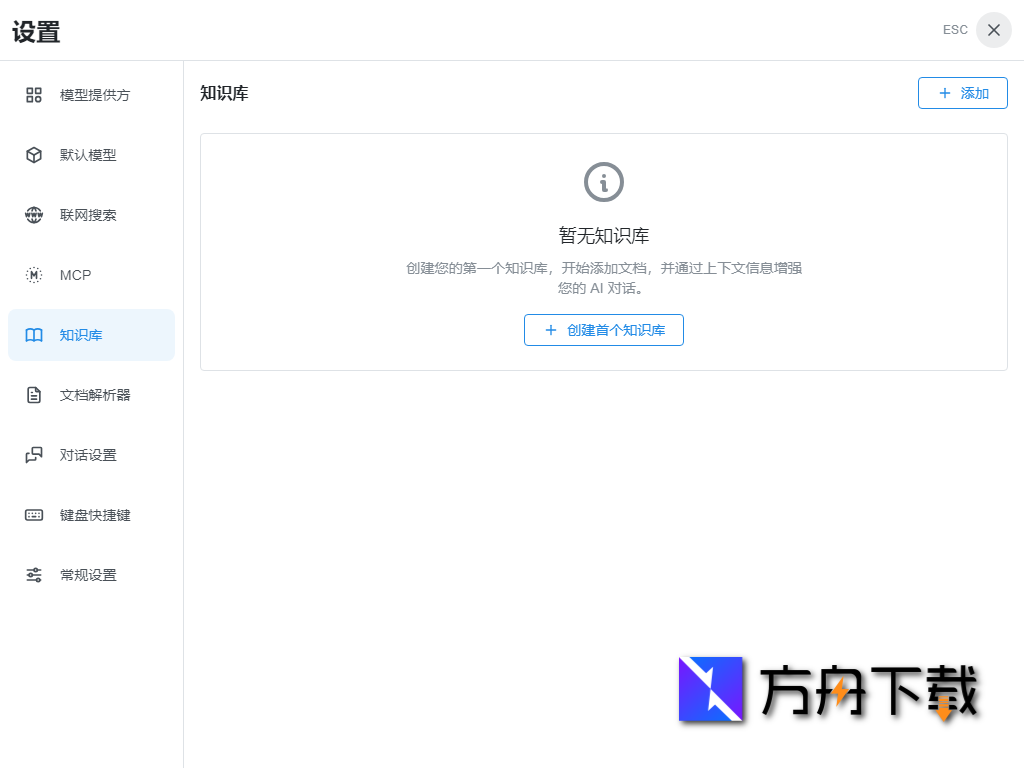
Task: Click the 文档解析器 document icon
Action: [33, 395]
